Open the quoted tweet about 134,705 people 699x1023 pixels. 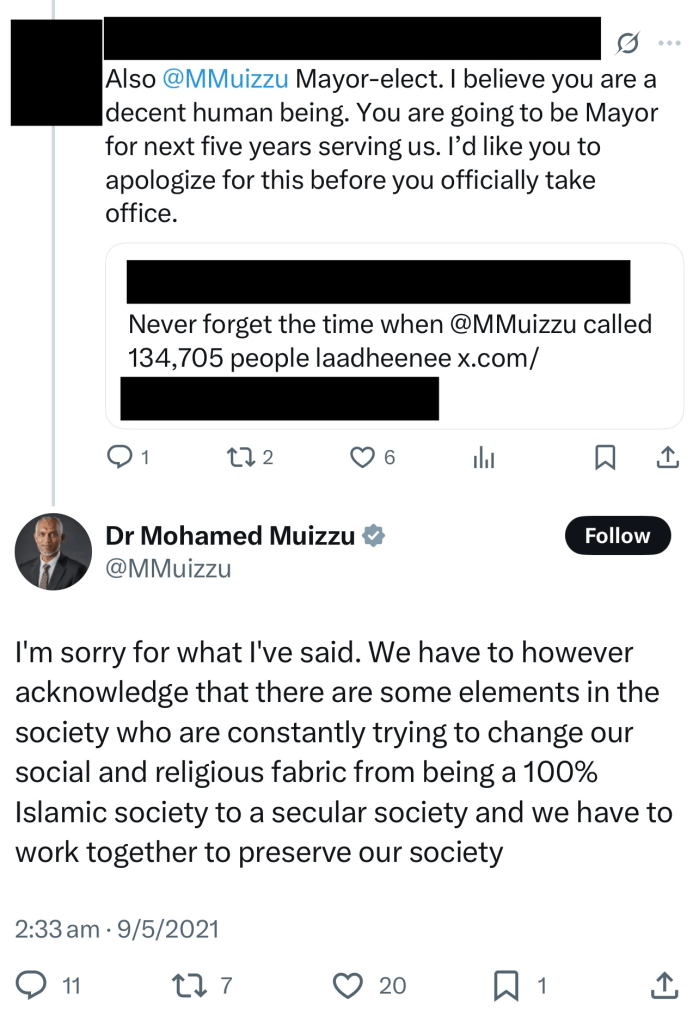pos(394,340)
